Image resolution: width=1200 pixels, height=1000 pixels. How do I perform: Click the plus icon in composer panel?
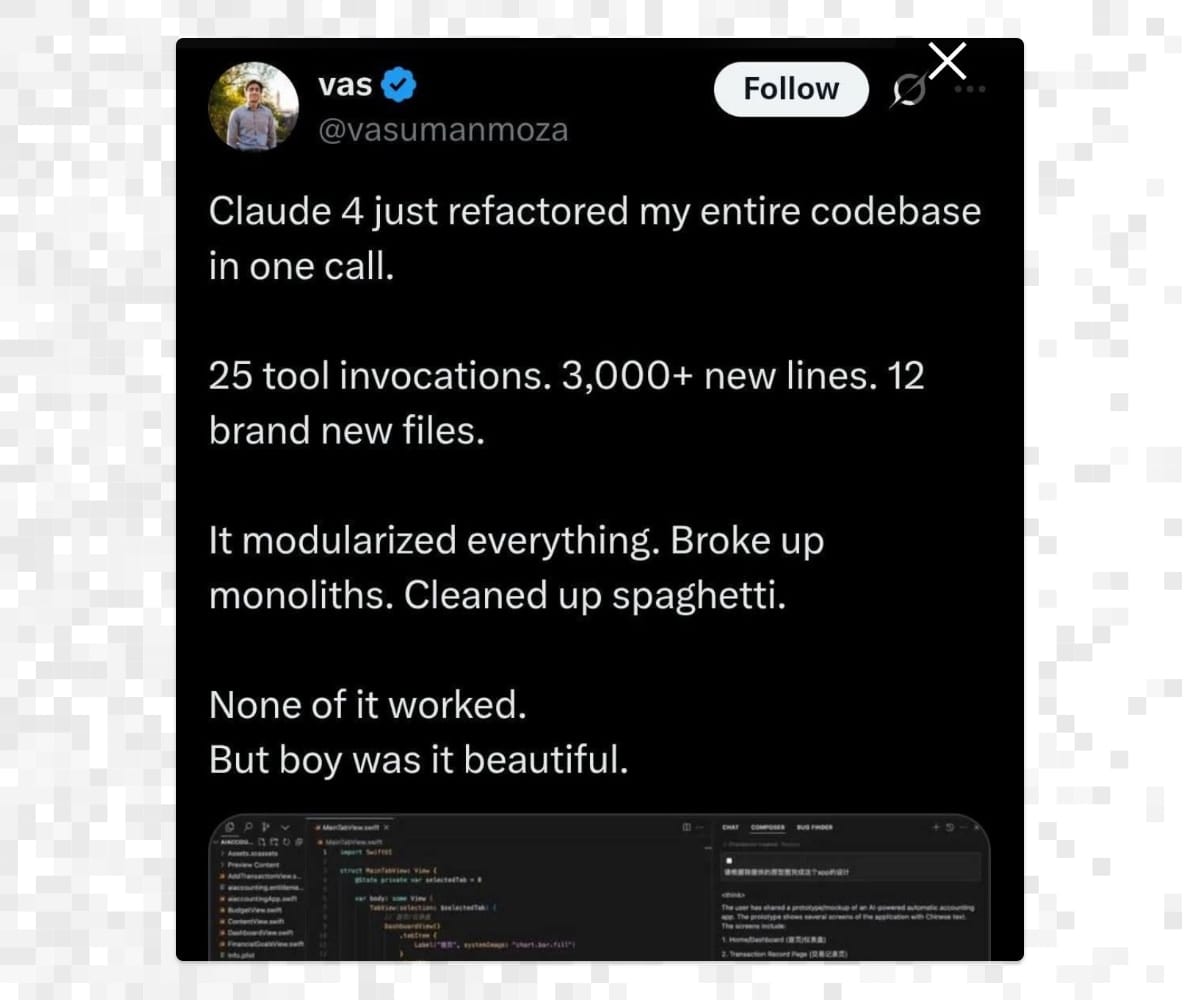pos(936,827)
